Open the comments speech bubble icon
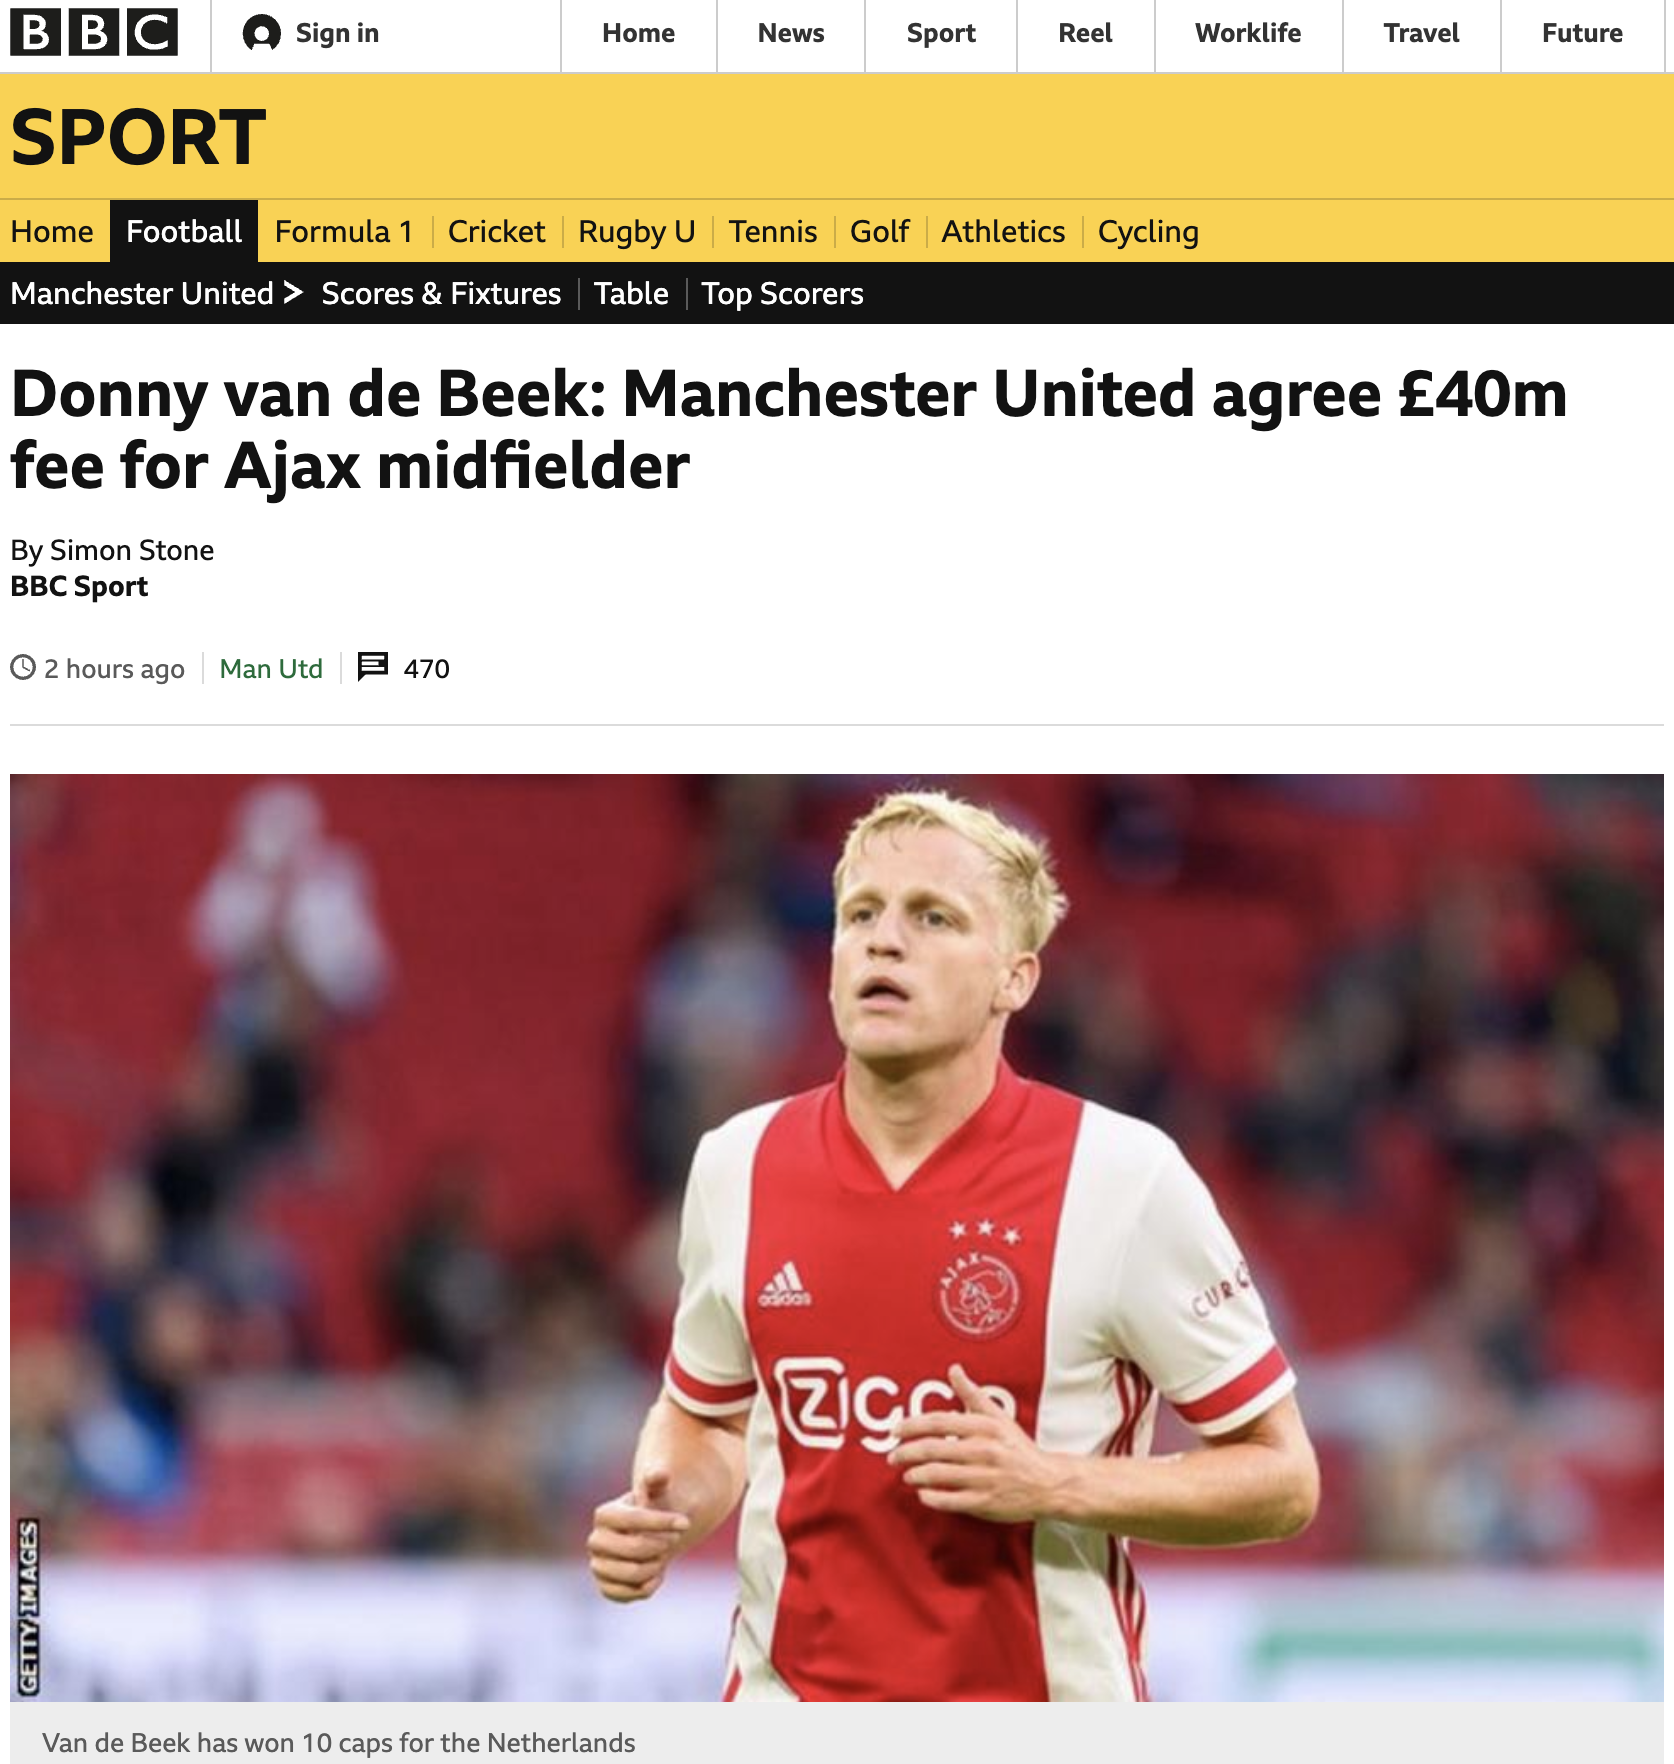Viewport: 1674px width, 1764px height. pos(373,666)
